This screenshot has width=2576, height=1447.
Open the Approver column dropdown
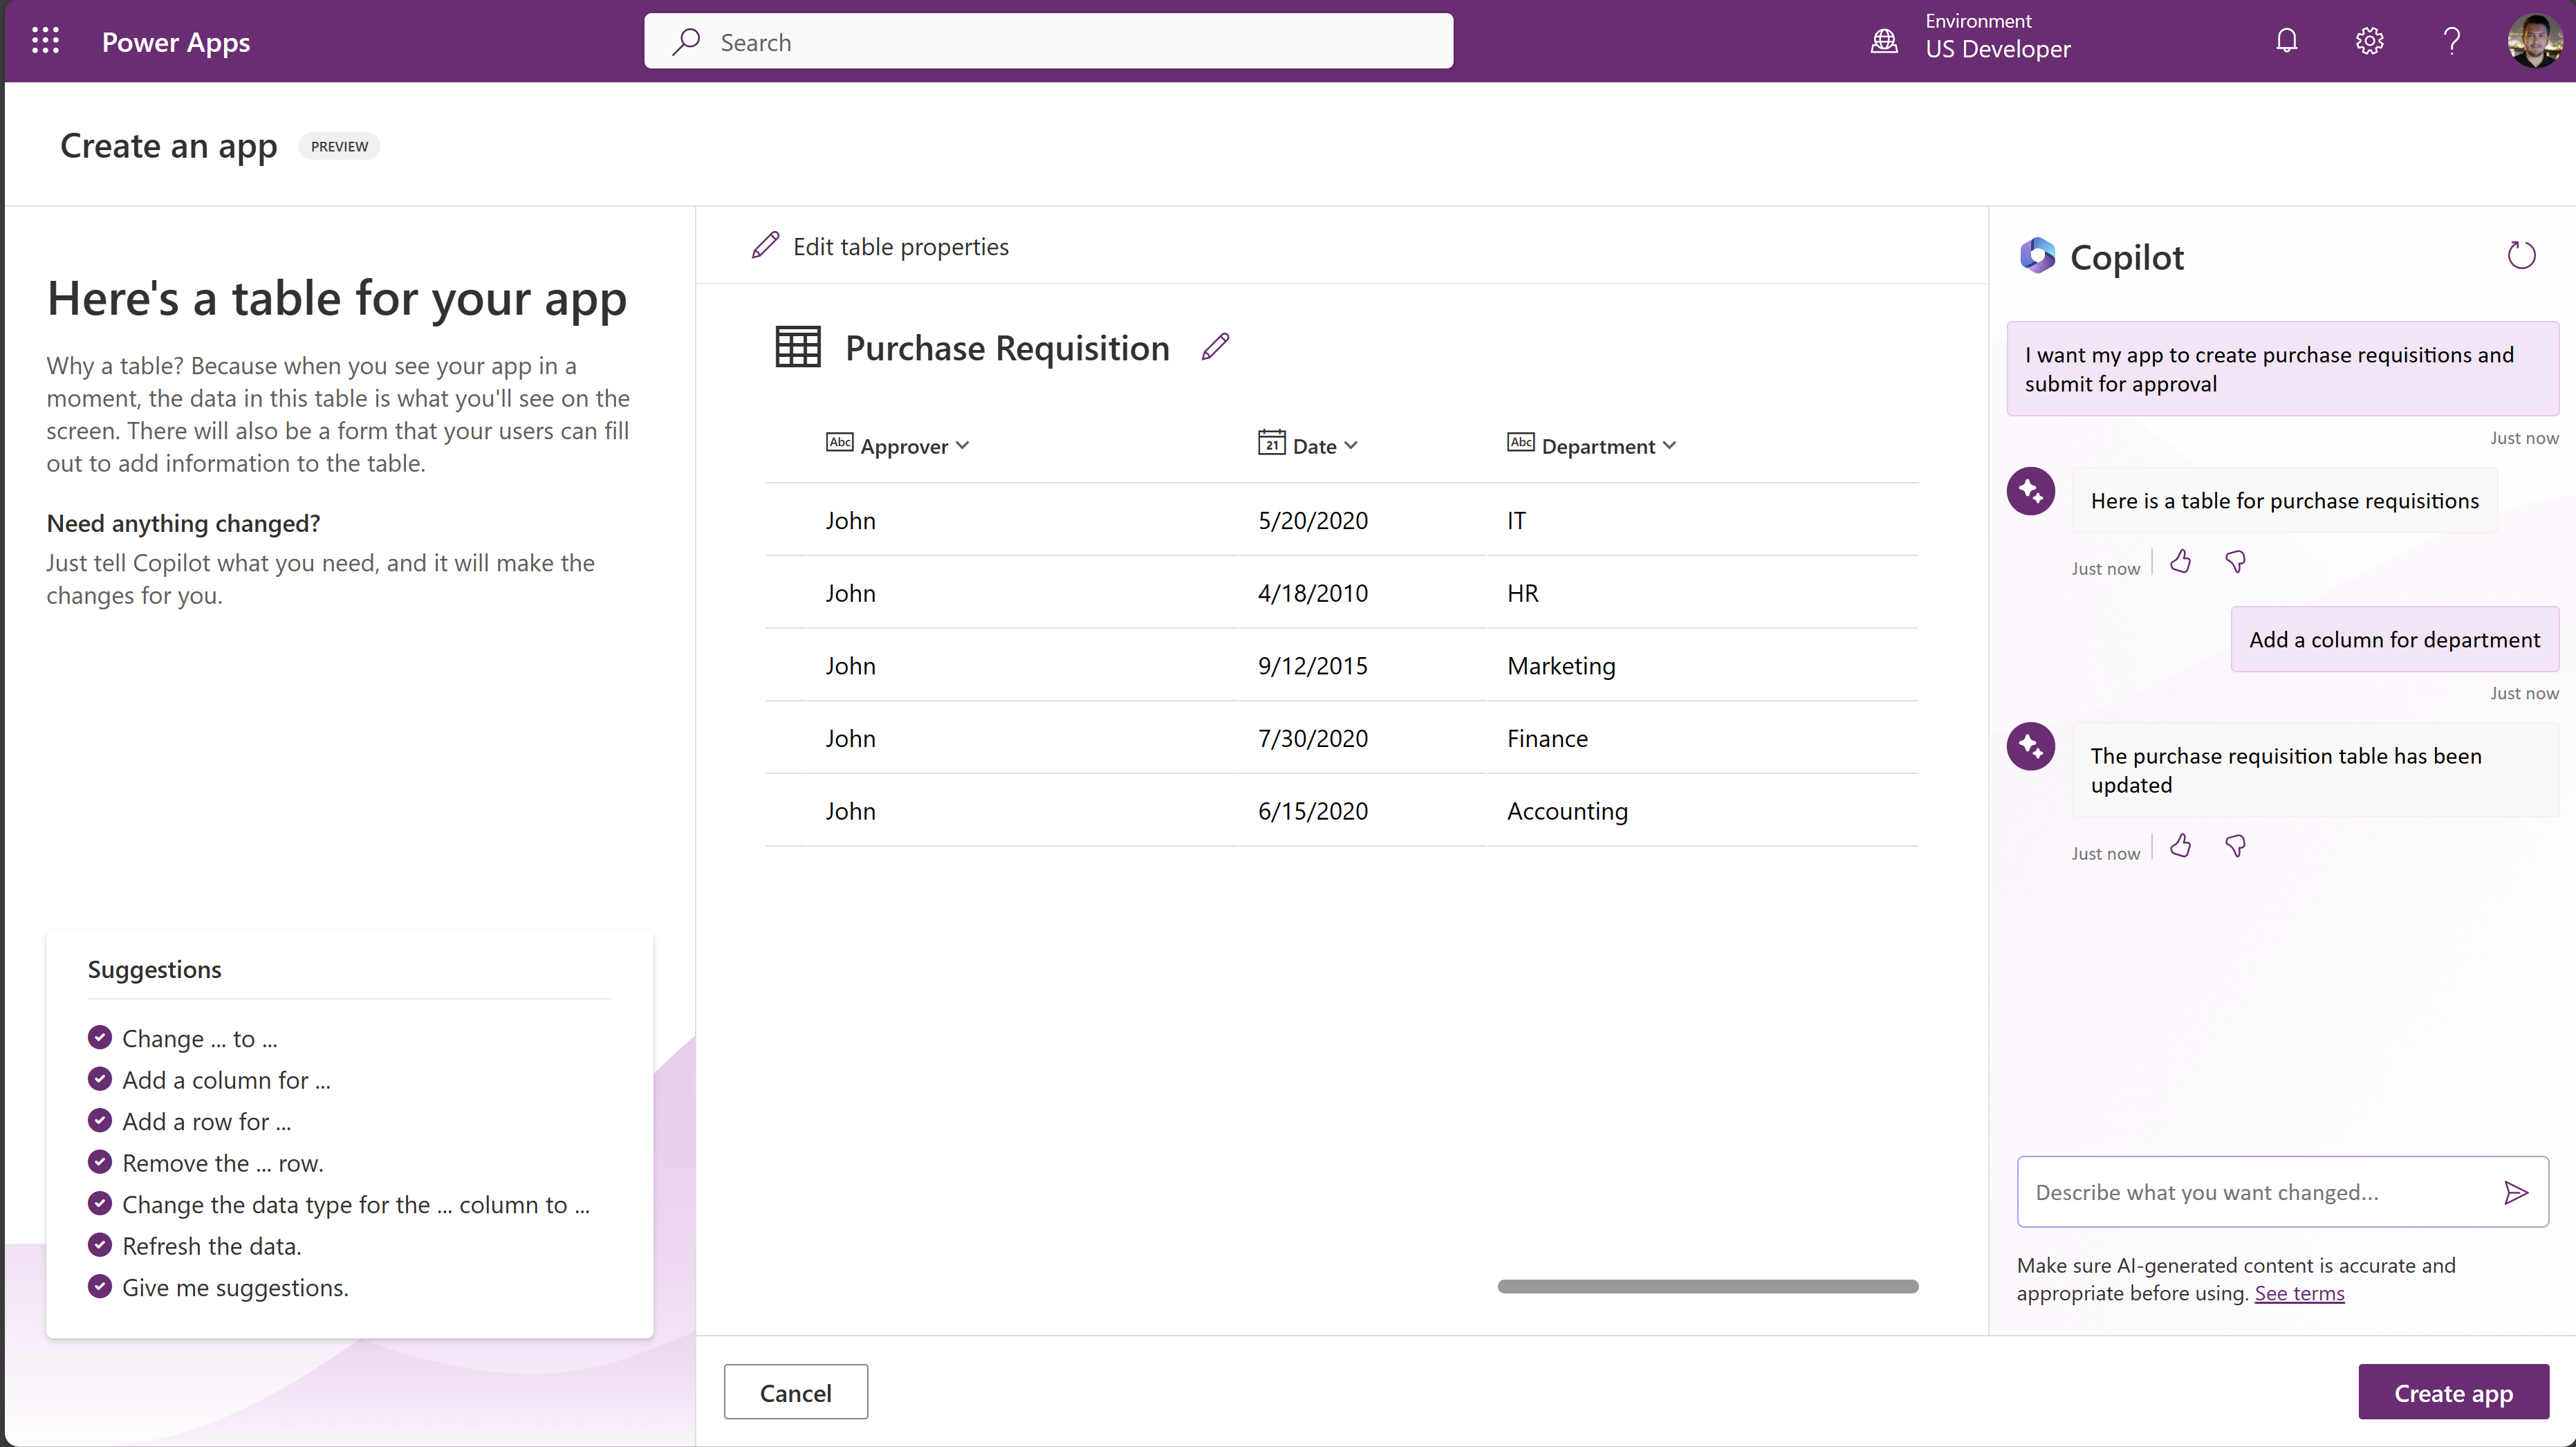(x=963, y=445)
